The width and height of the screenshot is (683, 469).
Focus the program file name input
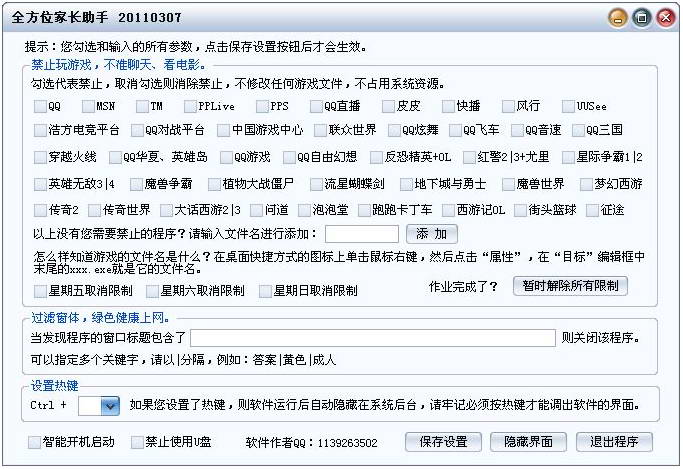pos(362,234)
